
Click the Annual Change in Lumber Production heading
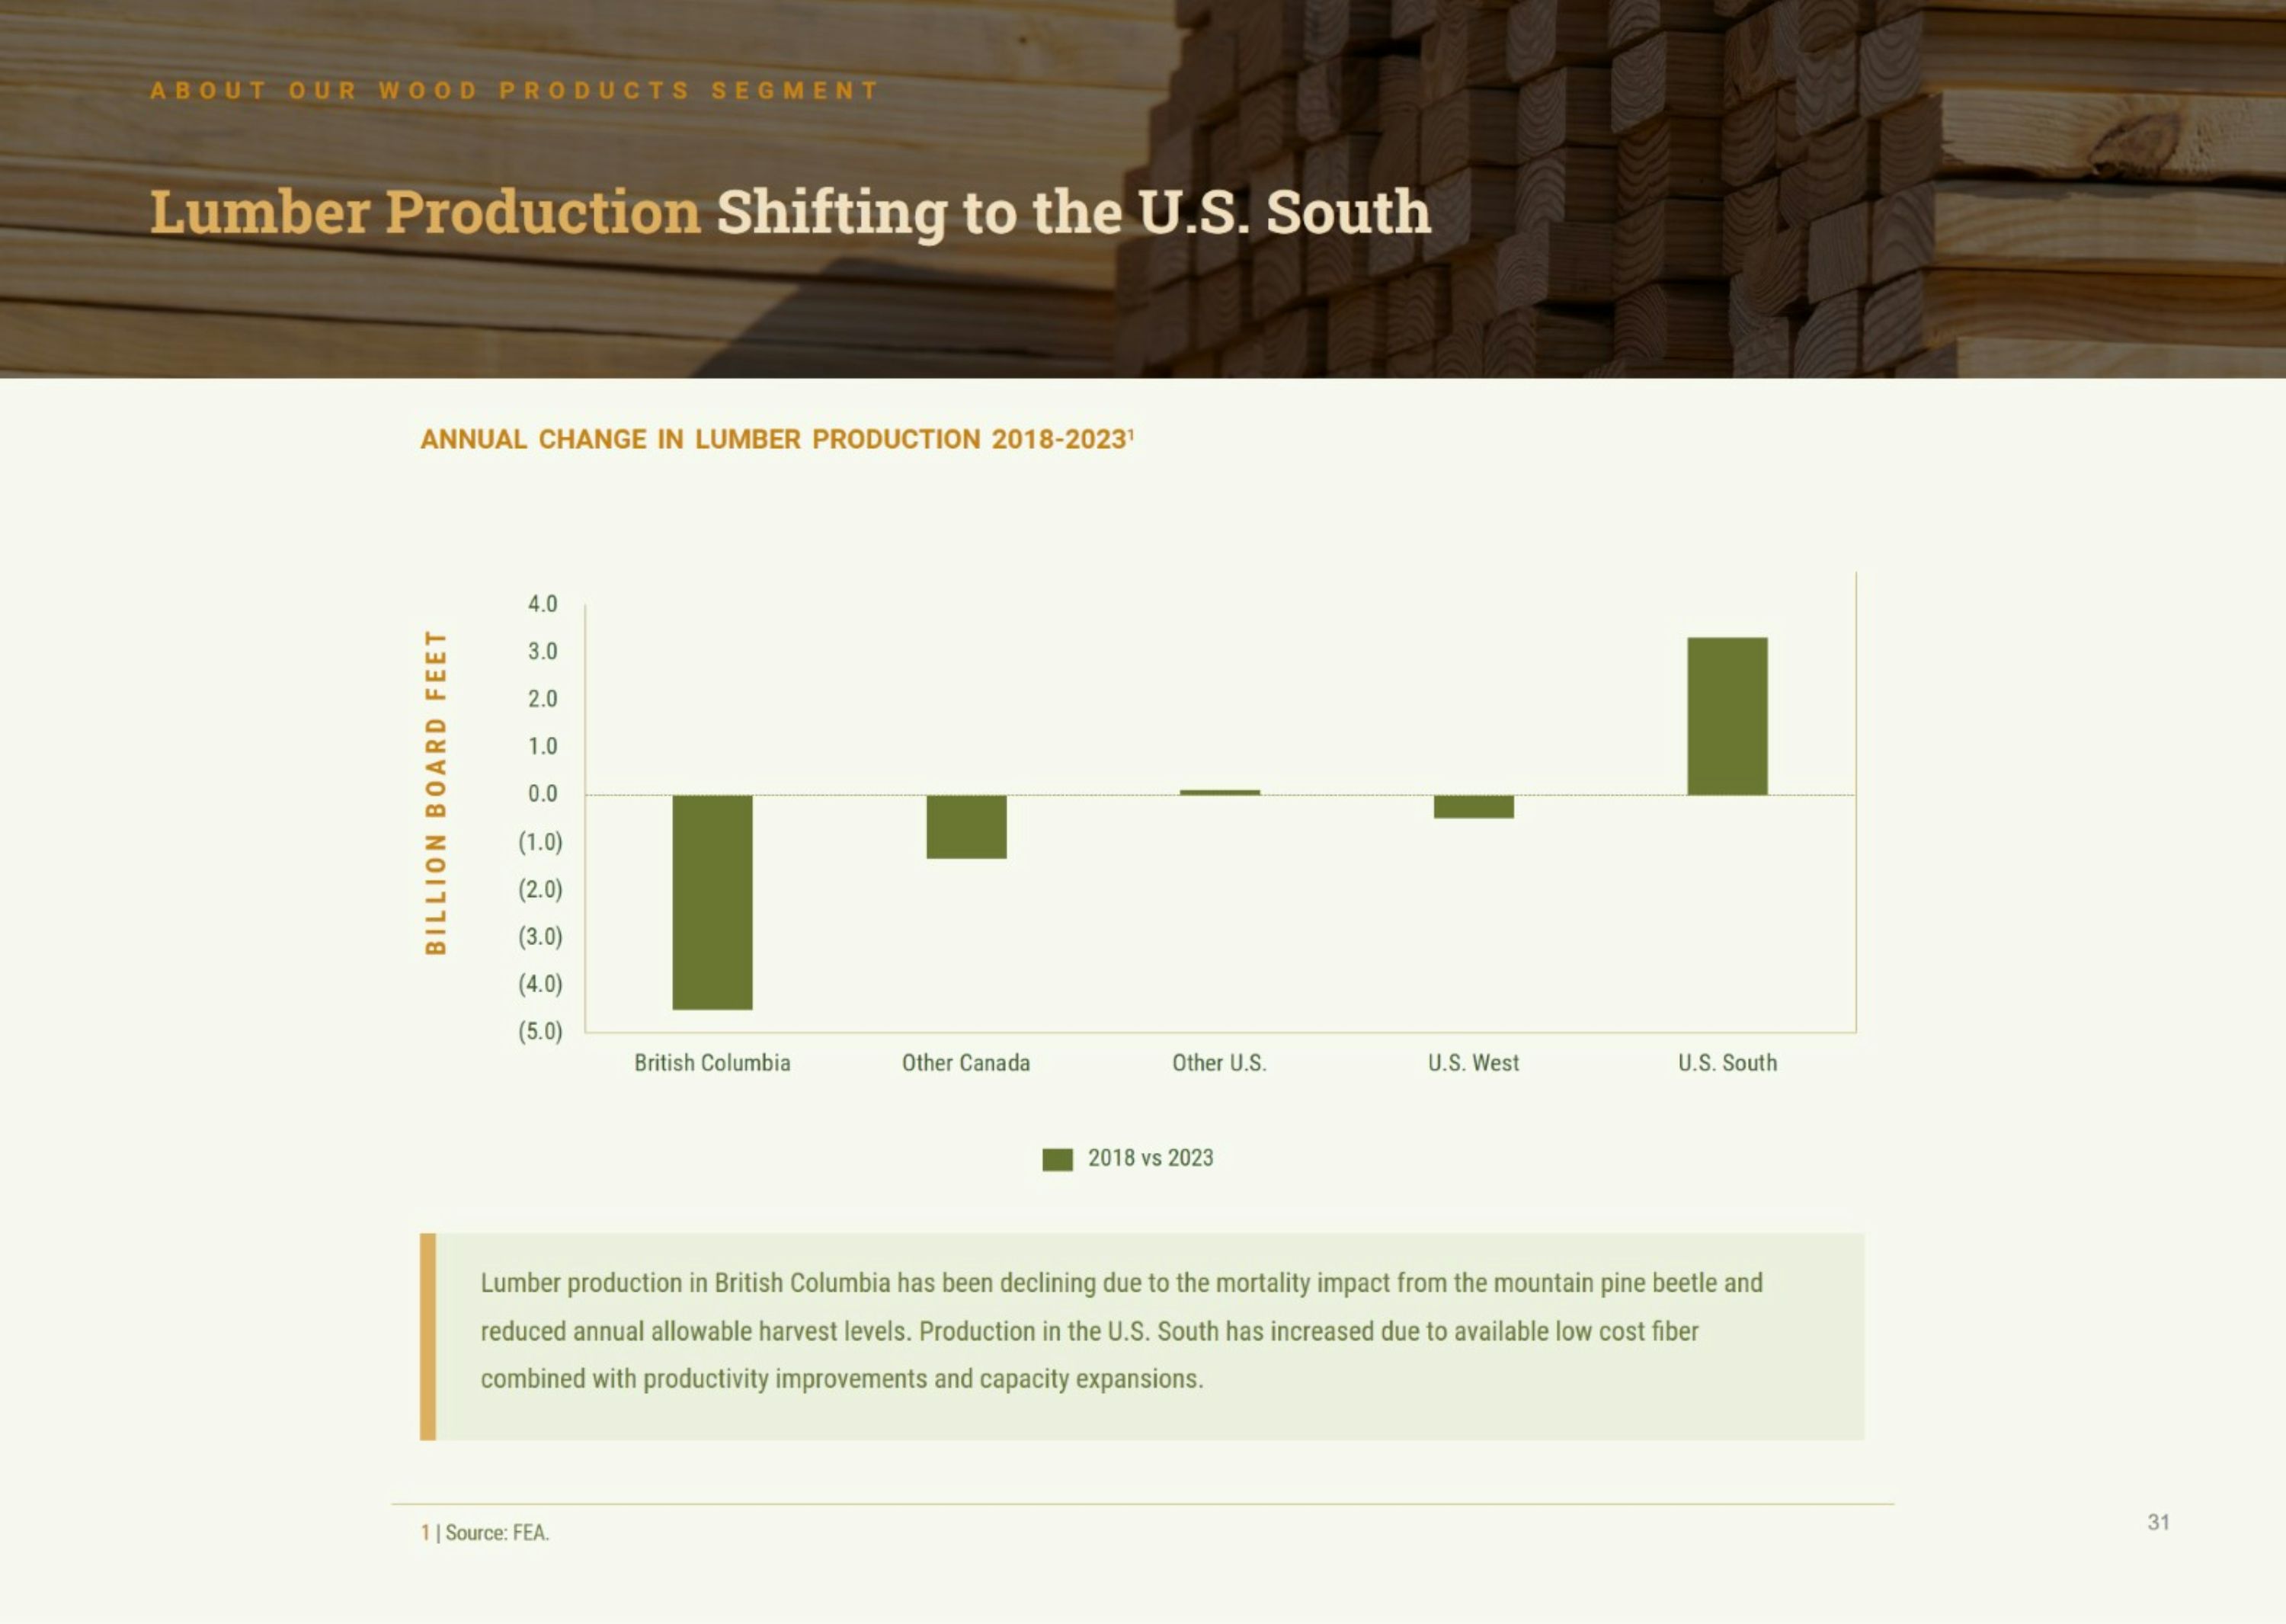[776, 439]
